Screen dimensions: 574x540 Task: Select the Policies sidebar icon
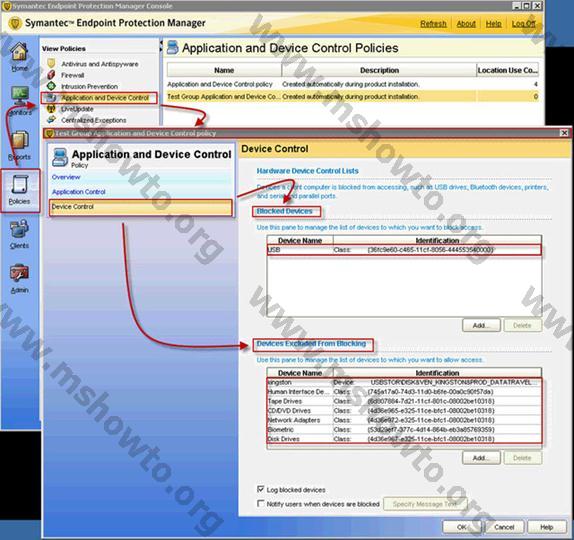tap(19, 184)
